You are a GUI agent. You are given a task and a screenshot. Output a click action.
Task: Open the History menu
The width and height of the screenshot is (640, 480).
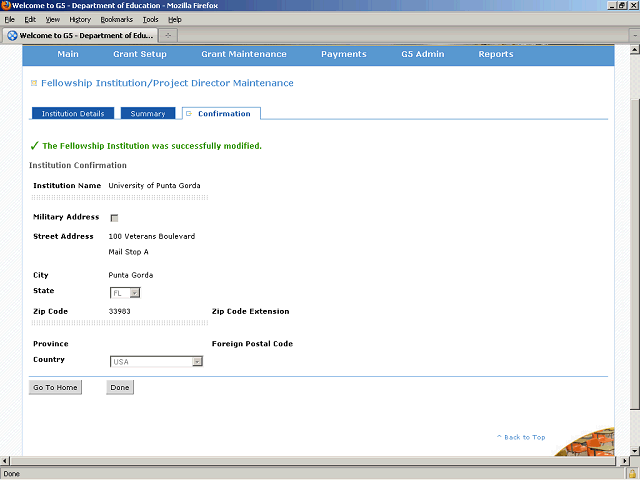click(x=80, y=20)
